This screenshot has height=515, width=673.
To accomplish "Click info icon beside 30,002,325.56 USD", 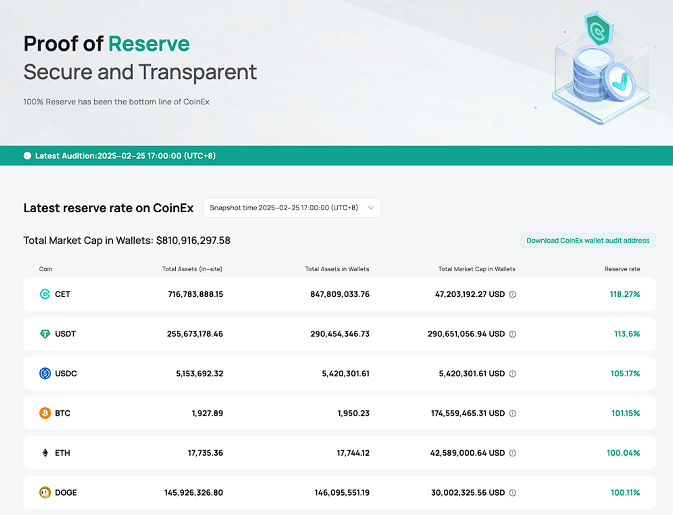I will (x=512, y=493).
